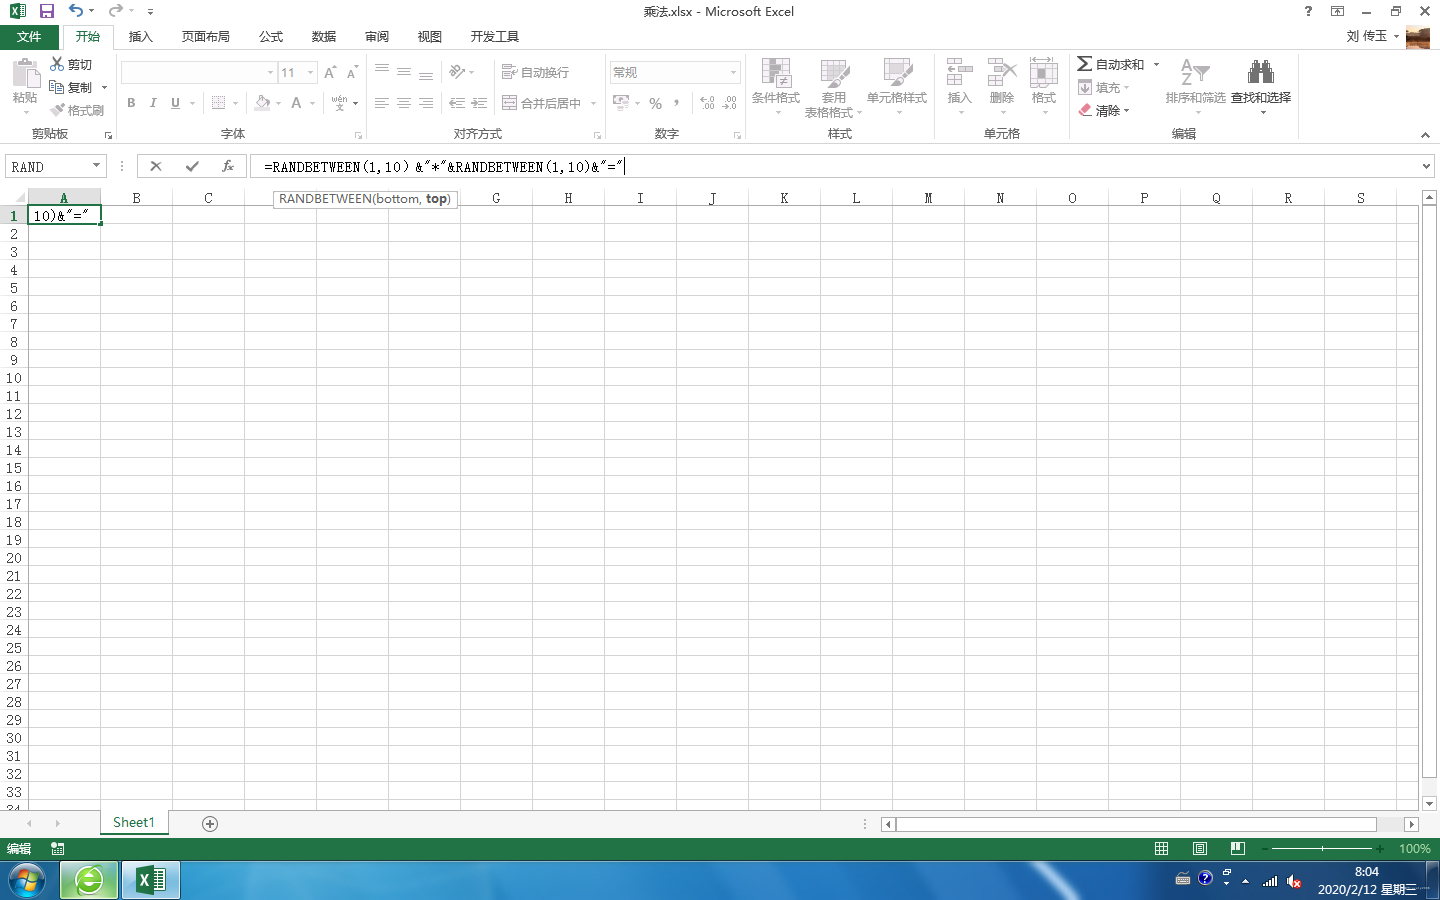The width and height of the screenshot is (1440, 900).
Task: Collapse the ribbon
Action: (1425, 135)
